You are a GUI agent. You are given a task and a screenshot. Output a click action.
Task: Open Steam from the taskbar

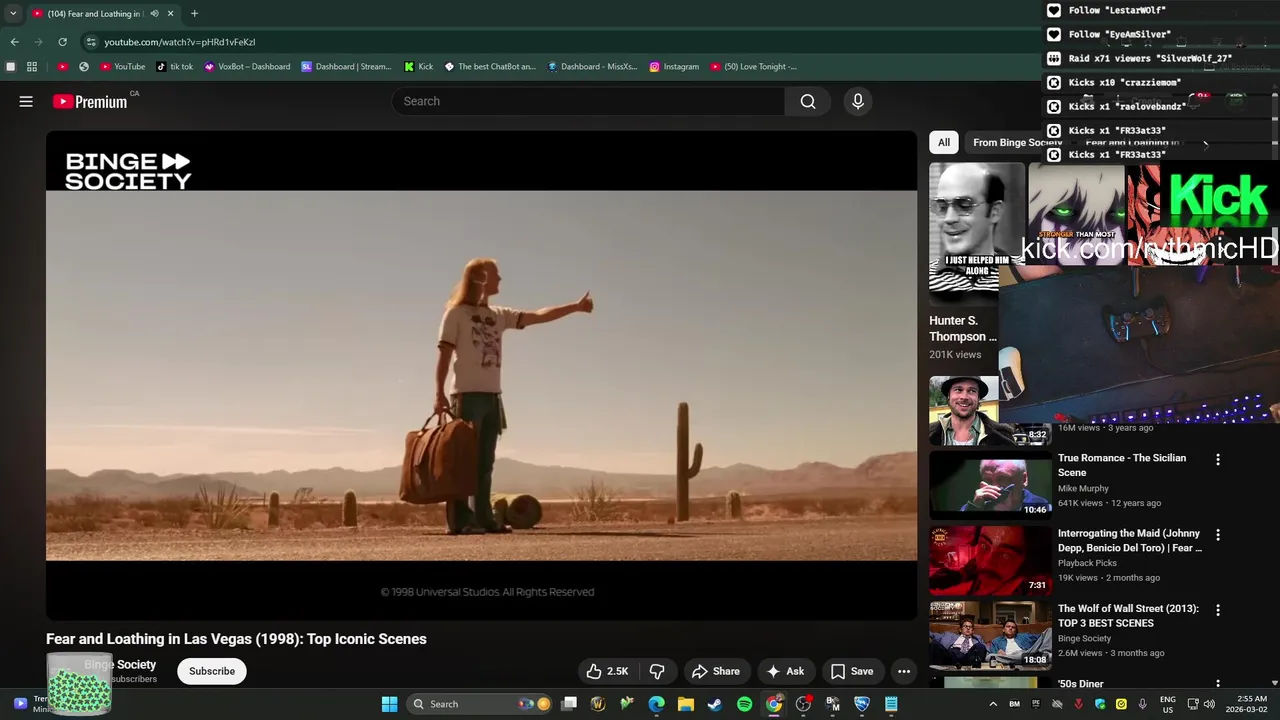pyautogui.click(x=715, y=704)
